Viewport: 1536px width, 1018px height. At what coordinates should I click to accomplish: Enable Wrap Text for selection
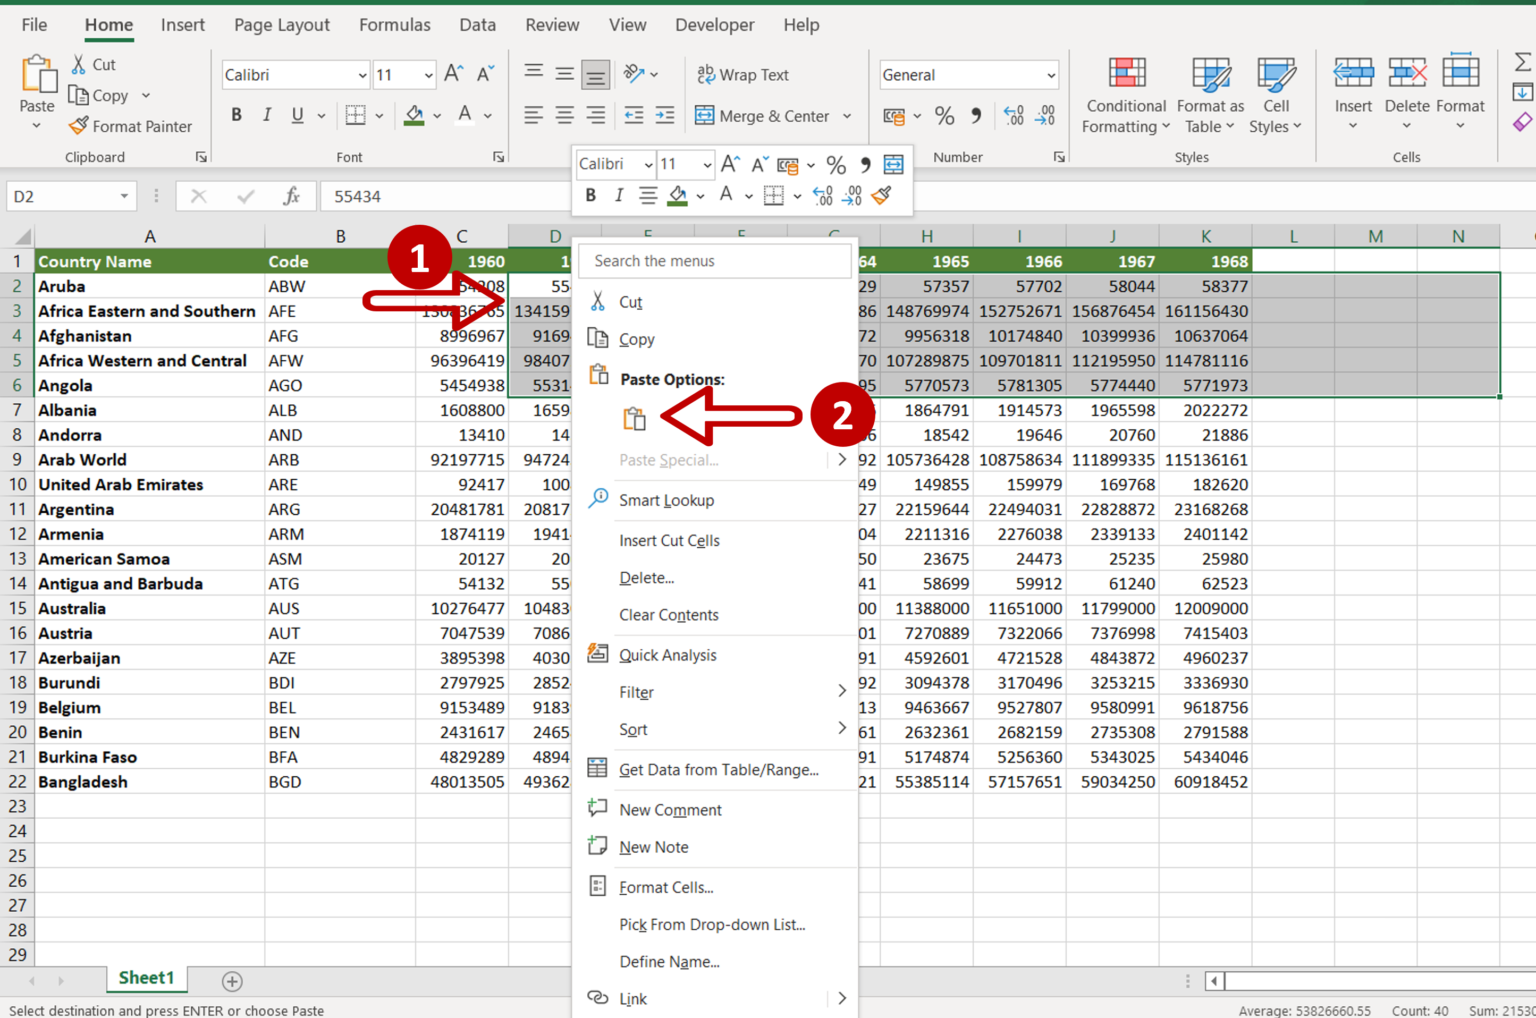coord(743,74)
